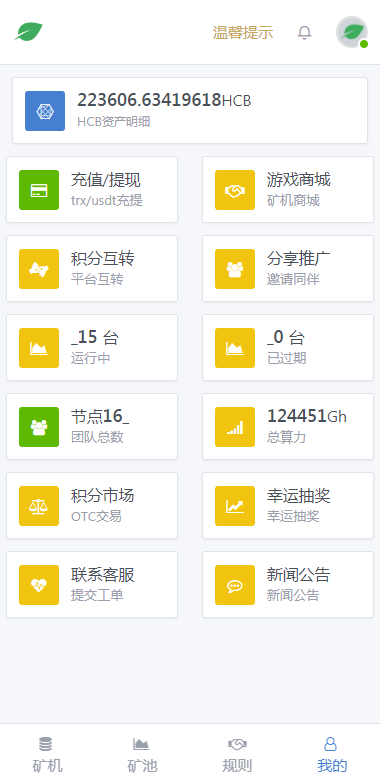
Task: Click the blue HCB asset icon
Action: 45,111
